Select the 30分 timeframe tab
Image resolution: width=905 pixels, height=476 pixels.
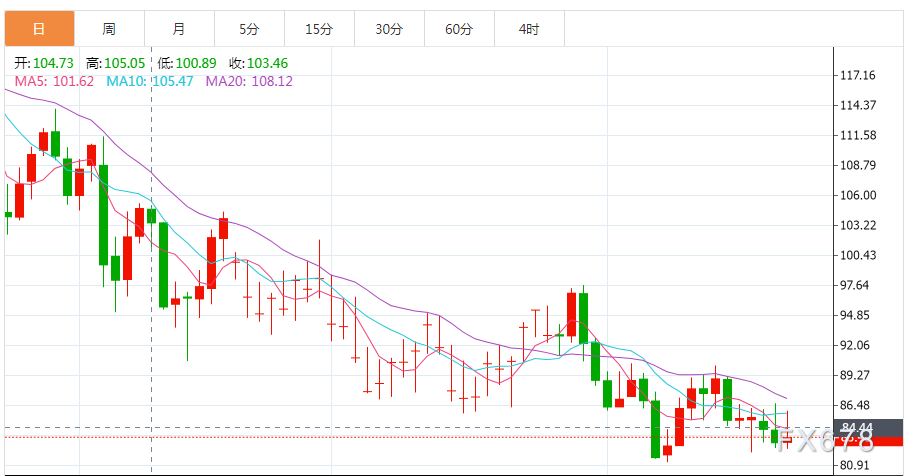pyautogui.click(x=389, y=28)
